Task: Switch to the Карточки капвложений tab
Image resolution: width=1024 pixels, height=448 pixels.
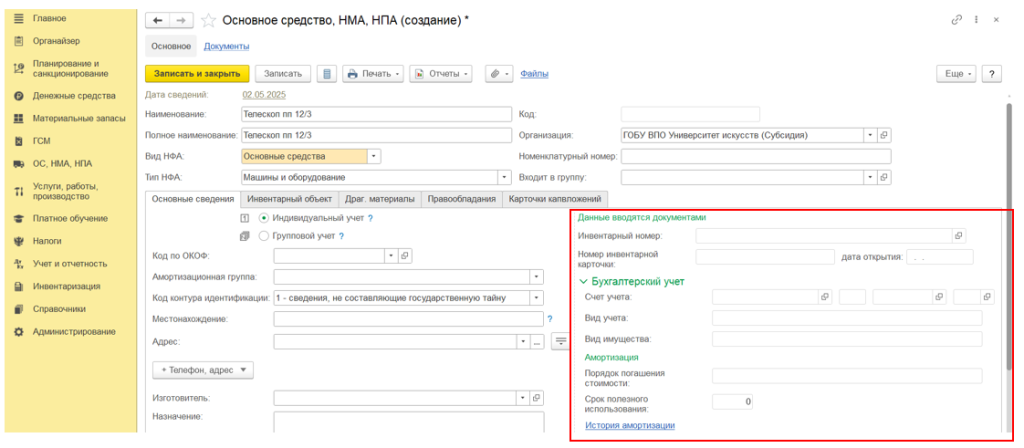Action: tap(556, 199)
